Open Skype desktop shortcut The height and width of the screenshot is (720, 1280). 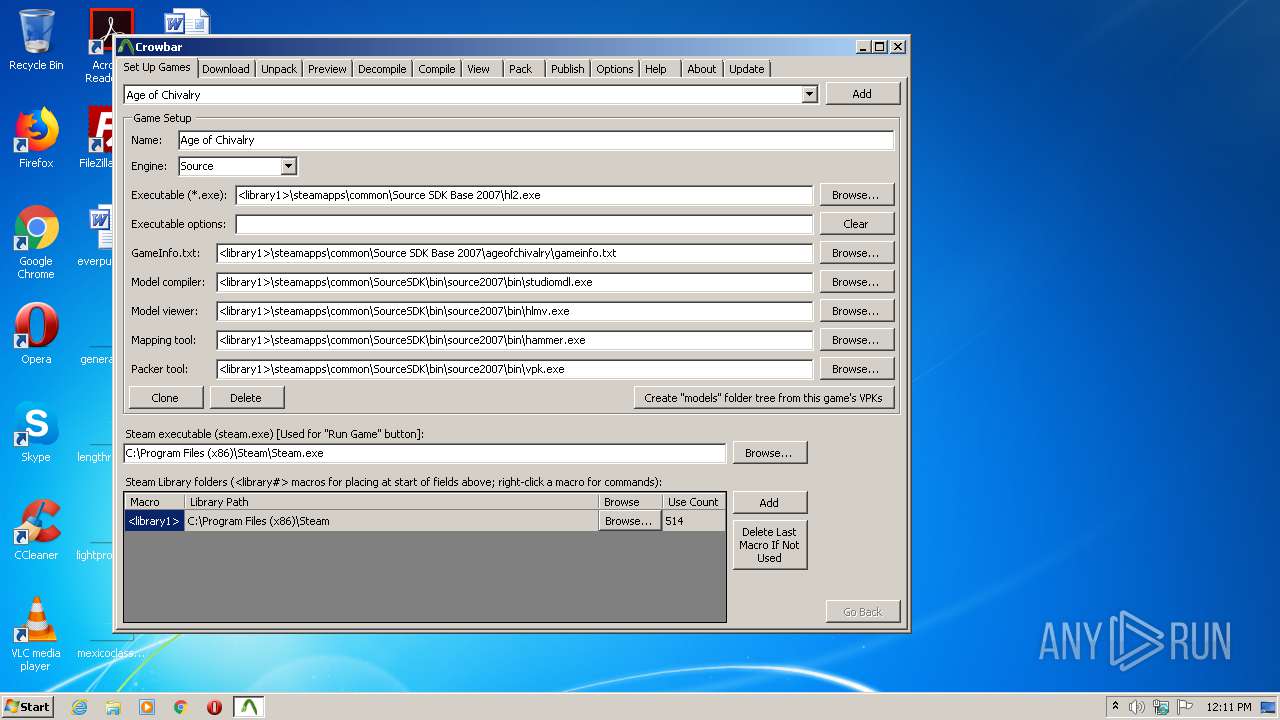pyautogui.click(x=36, y=432)
